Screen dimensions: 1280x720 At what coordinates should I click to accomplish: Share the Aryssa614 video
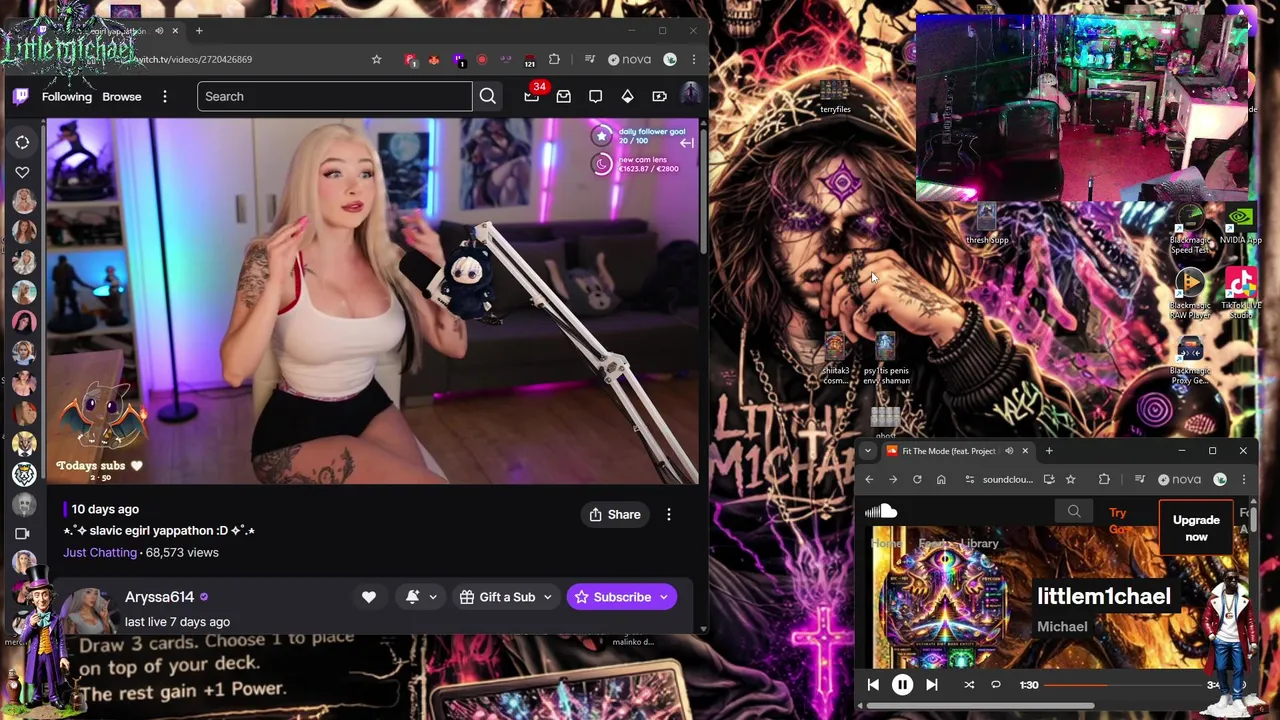click(614, 514)
